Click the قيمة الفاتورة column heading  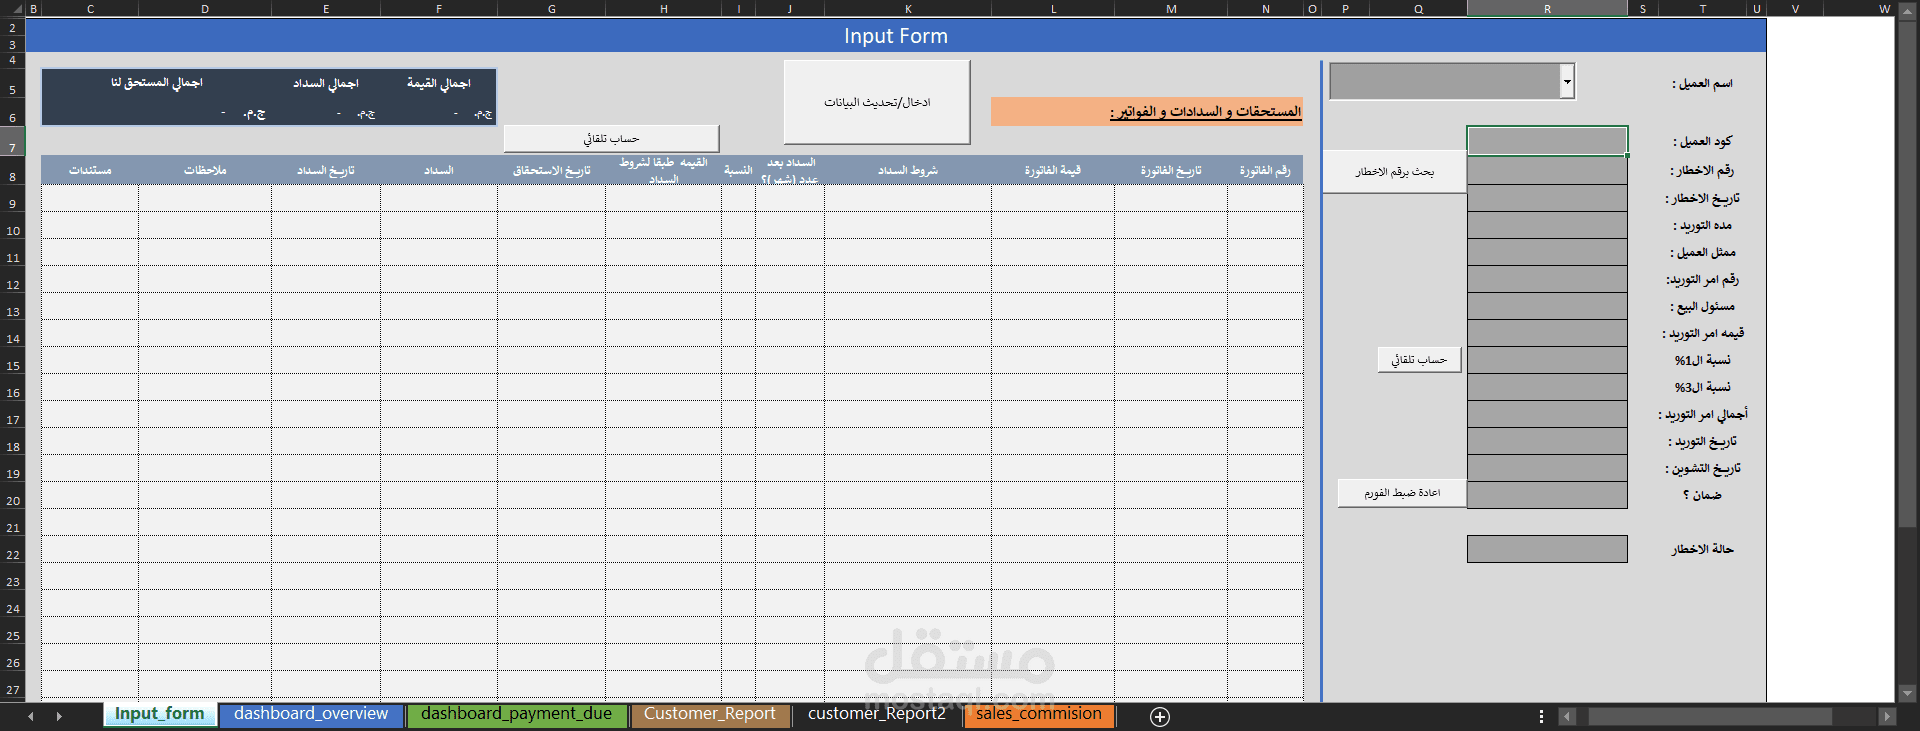[x=1052, y=170]
